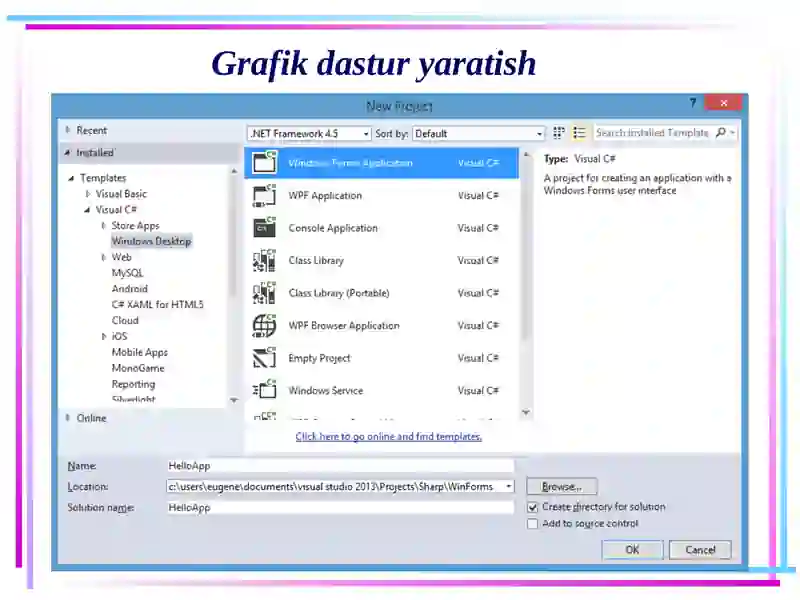
Task: Close the New Project dialog
Action: pyautogui.click(x=723, y=103)
